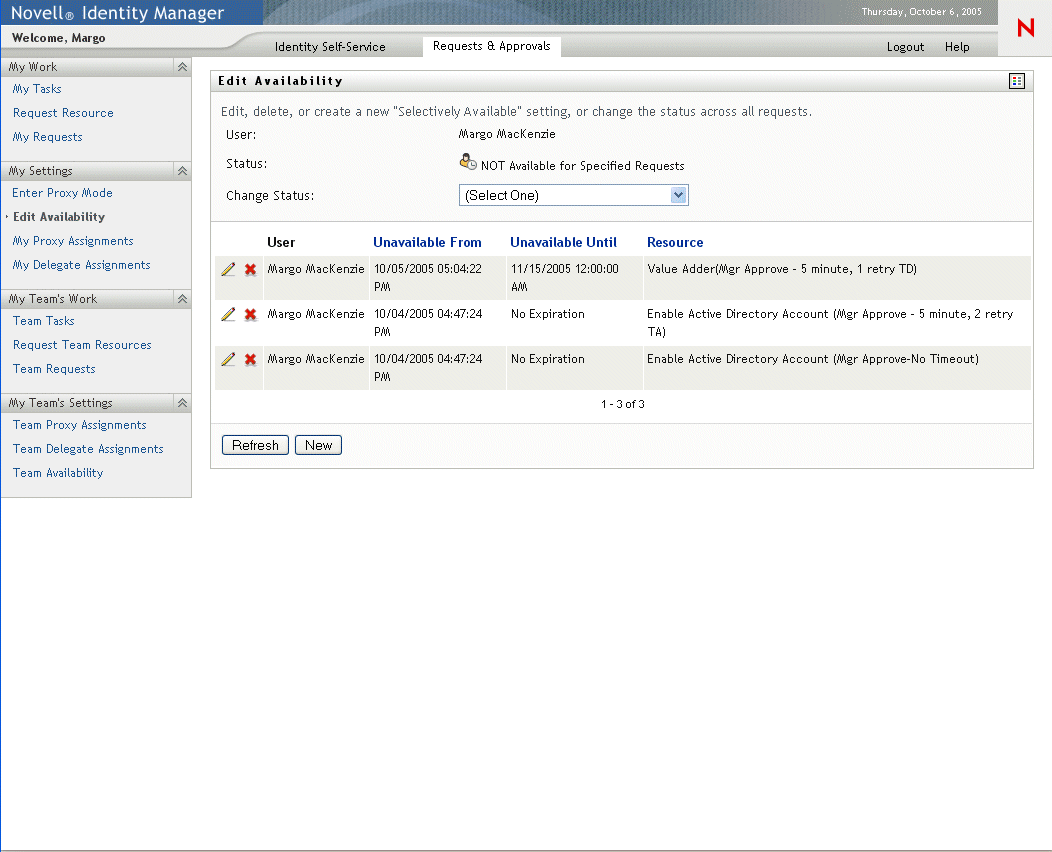Image resolution: width=1052 pixels, height=852 pixels.
Task: Click the Mgr Approve-No Timeout resource text
Action: click(x=812, y=360)
